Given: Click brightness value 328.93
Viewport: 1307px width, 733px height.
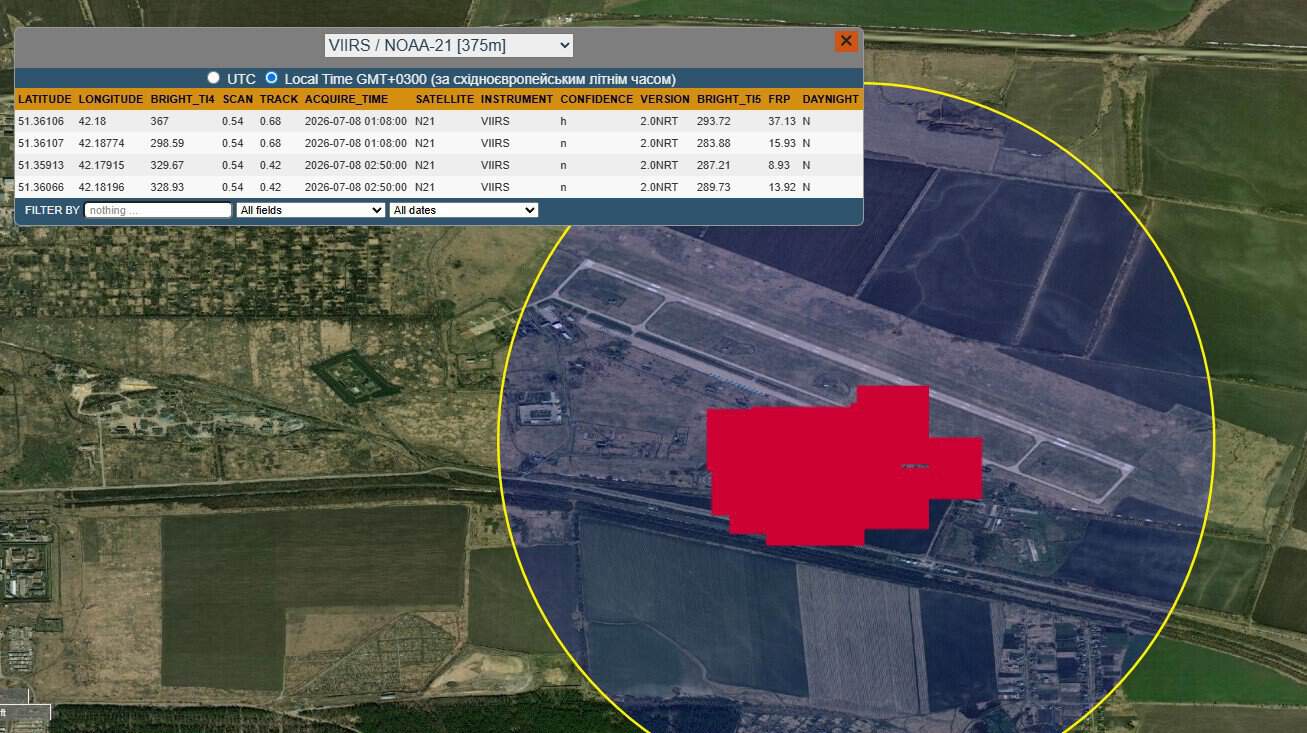Looking at the screenshot, I should tap(167, 187).
